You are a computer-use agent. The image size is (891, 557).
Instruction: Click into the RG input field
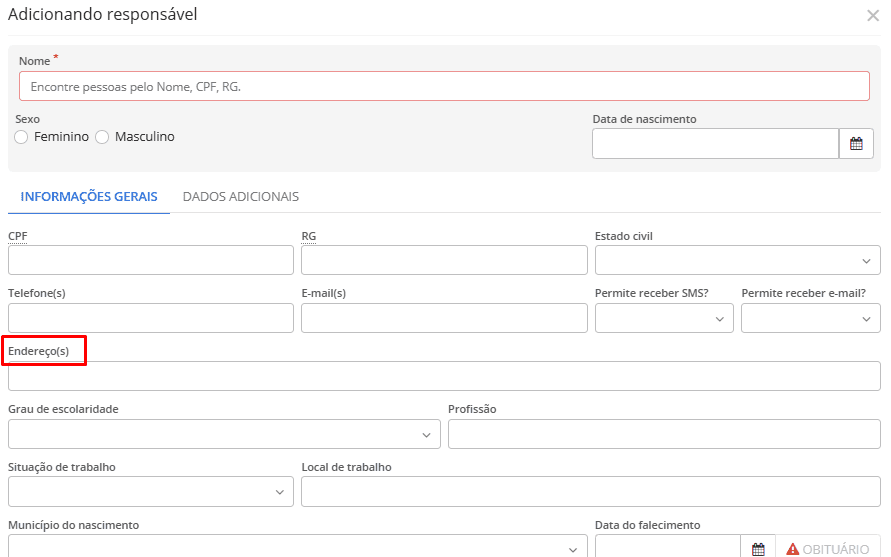pos(444,260)
